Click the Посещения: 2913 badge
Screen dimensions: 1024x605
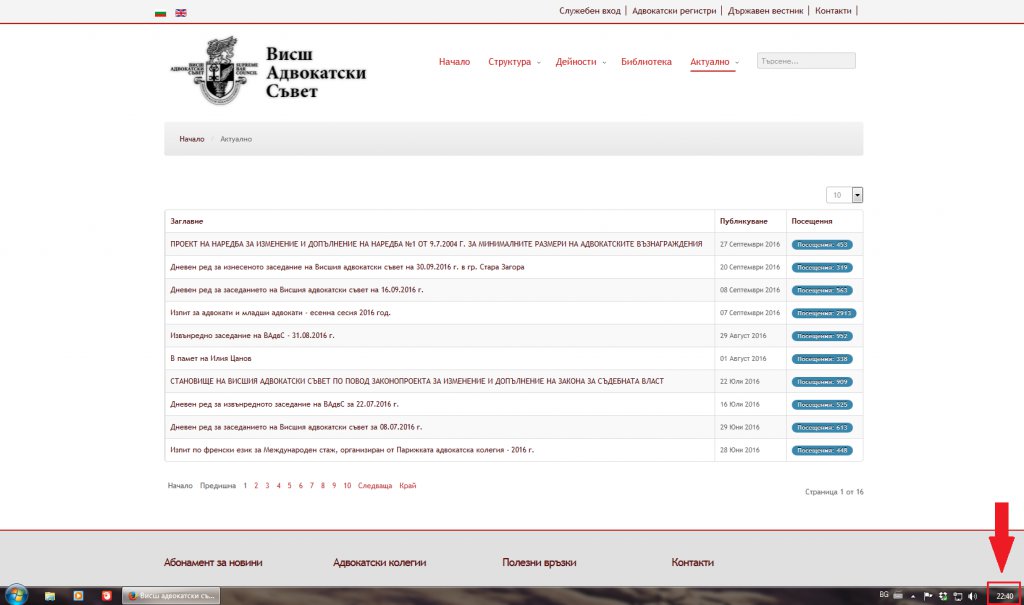point(824,314)
